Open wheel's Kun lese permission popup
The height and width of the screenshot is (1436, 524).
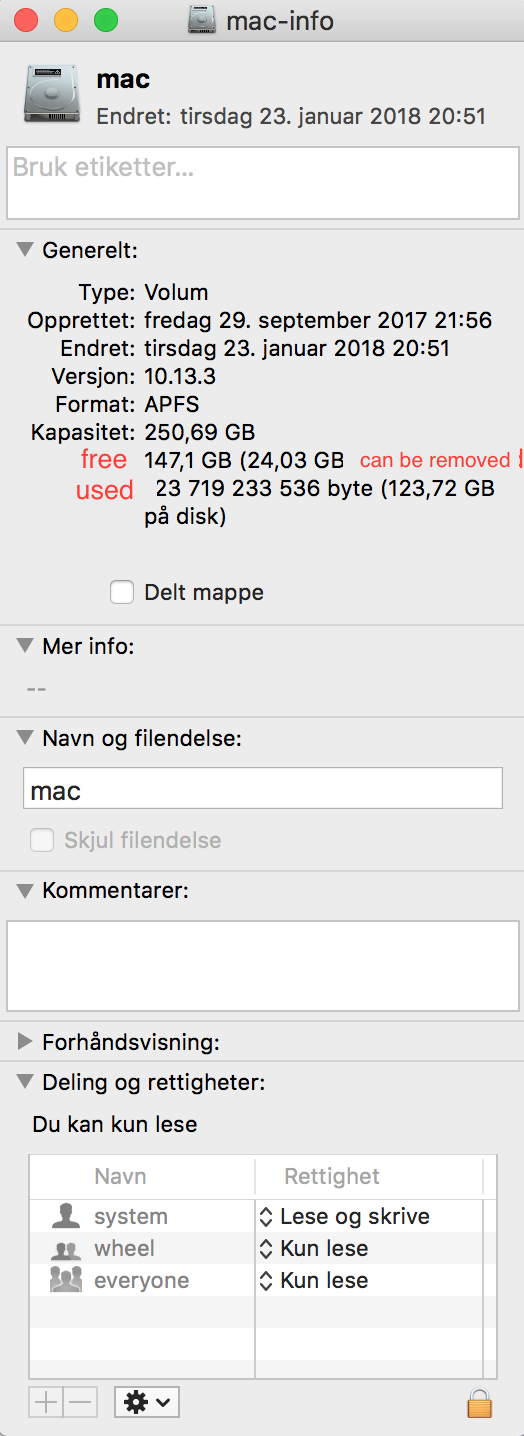(314, 1248)
